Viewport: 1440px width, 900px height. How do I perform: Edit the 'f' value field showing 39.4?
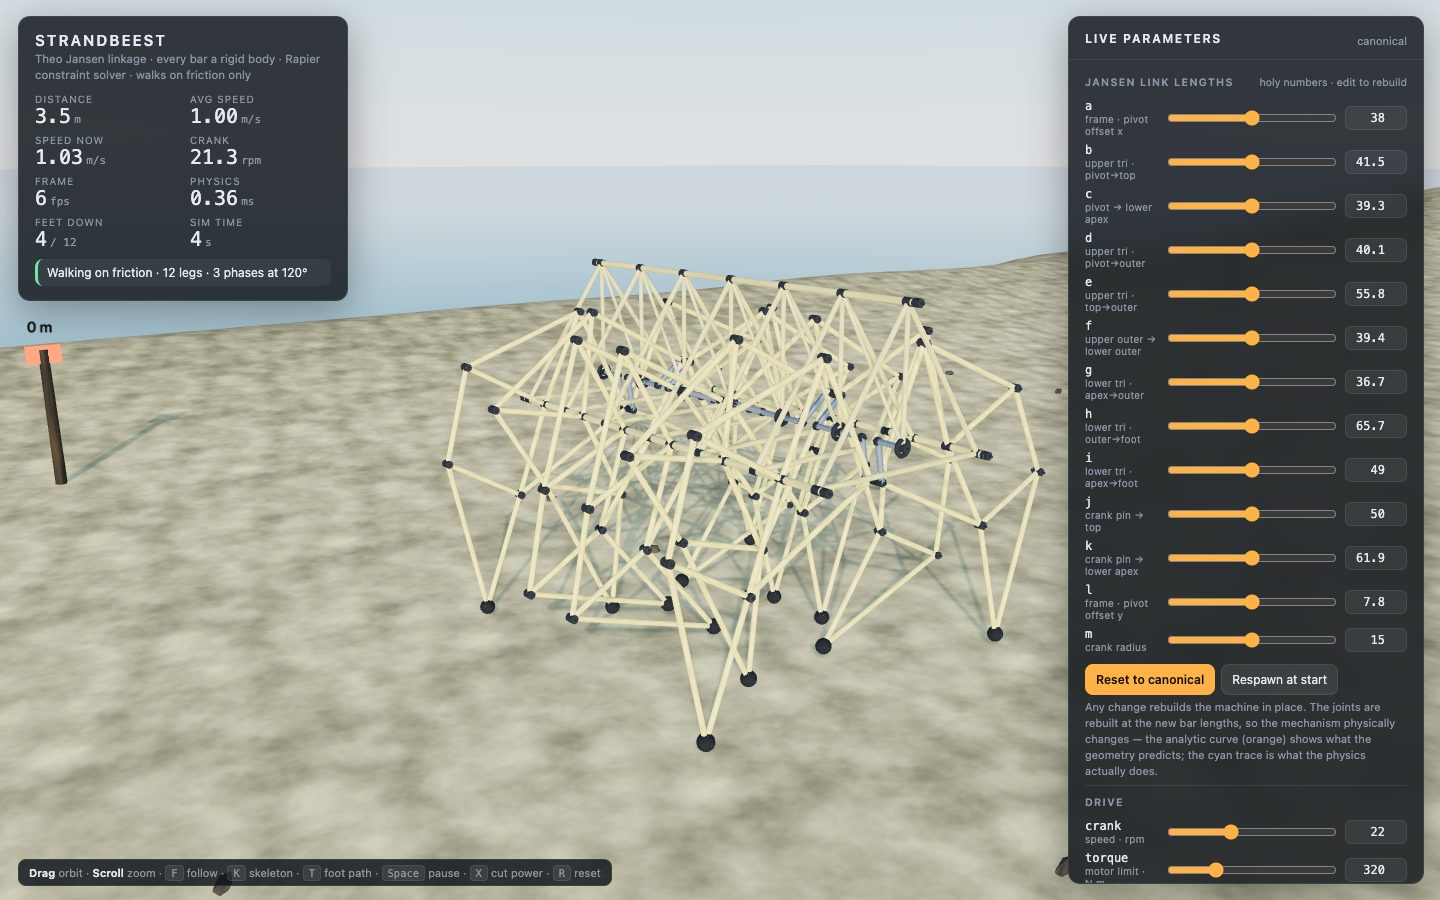[x=1376, y=338]
